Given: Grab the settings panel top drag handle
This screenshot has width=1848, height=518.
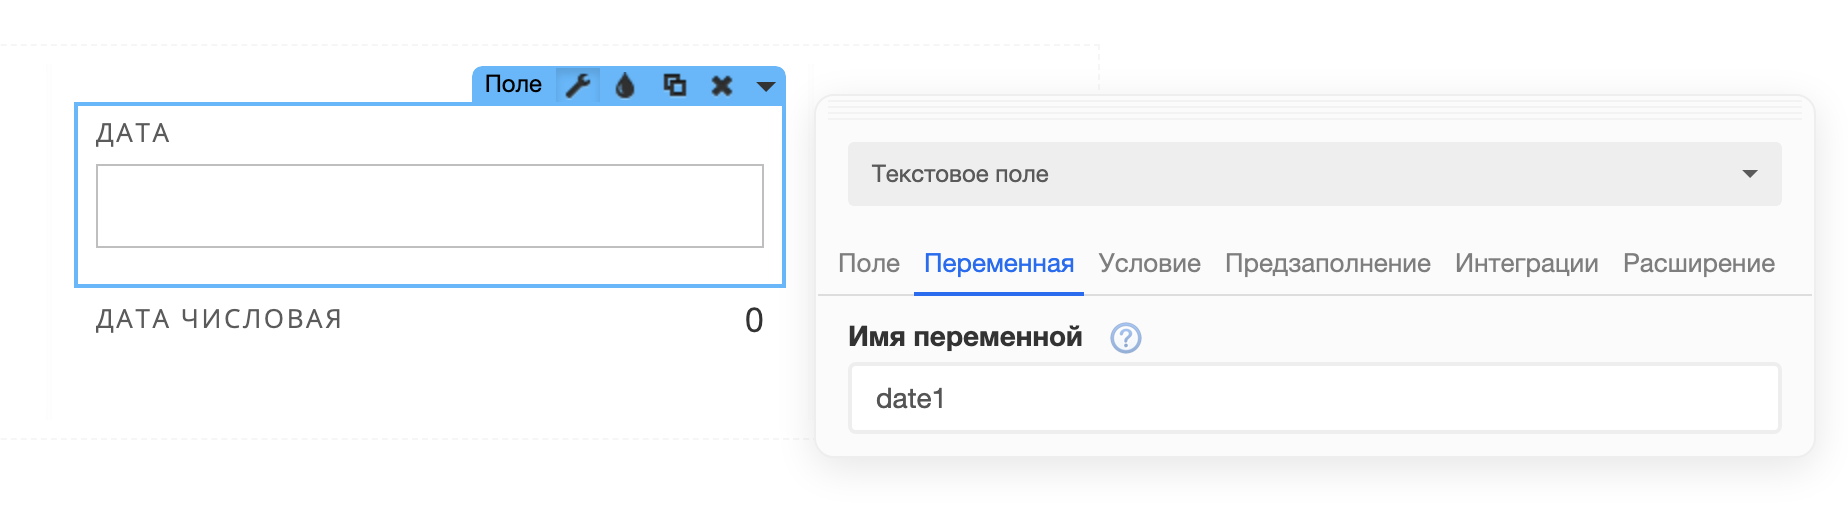Looking at the screenshot, I should pos(1314,108).
